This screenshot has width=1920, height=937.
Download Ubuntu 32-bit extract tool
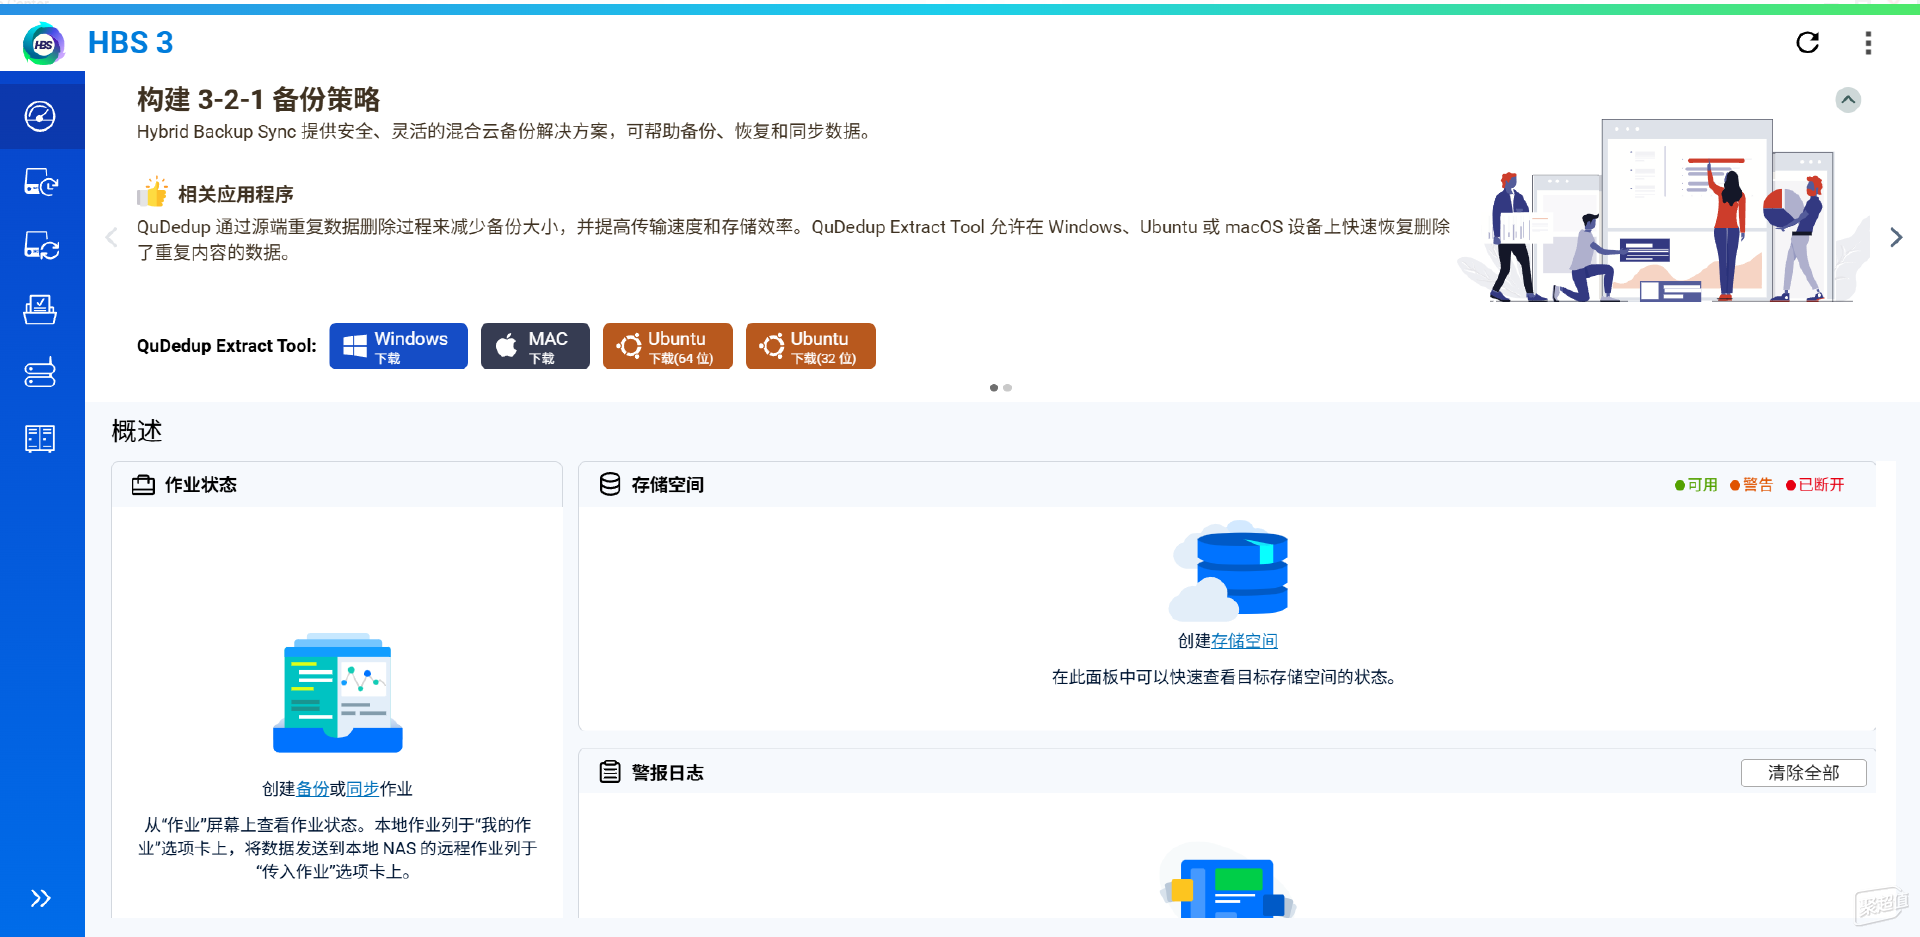point(810,346)
